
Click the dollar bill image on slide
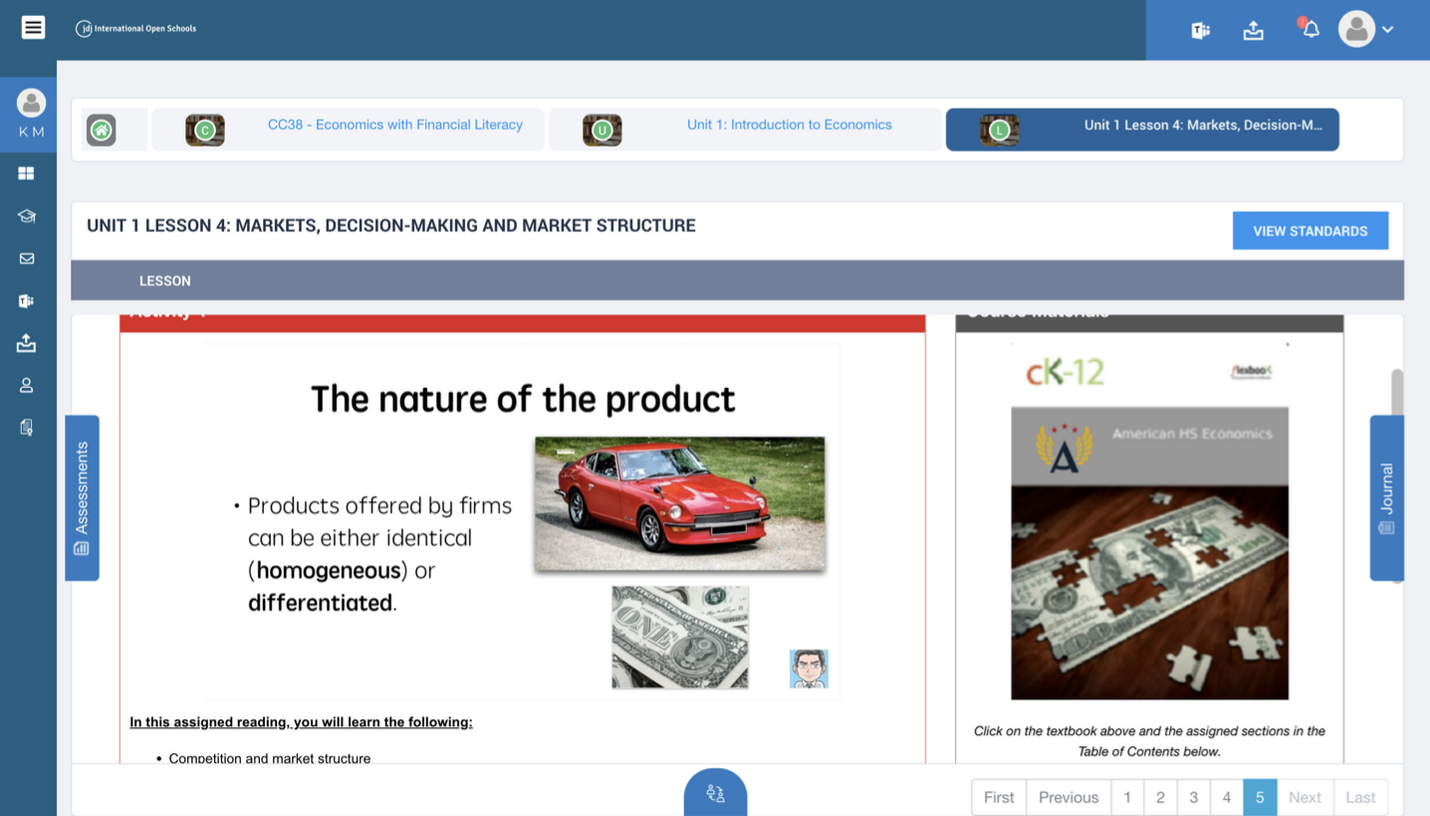(680, 637)
